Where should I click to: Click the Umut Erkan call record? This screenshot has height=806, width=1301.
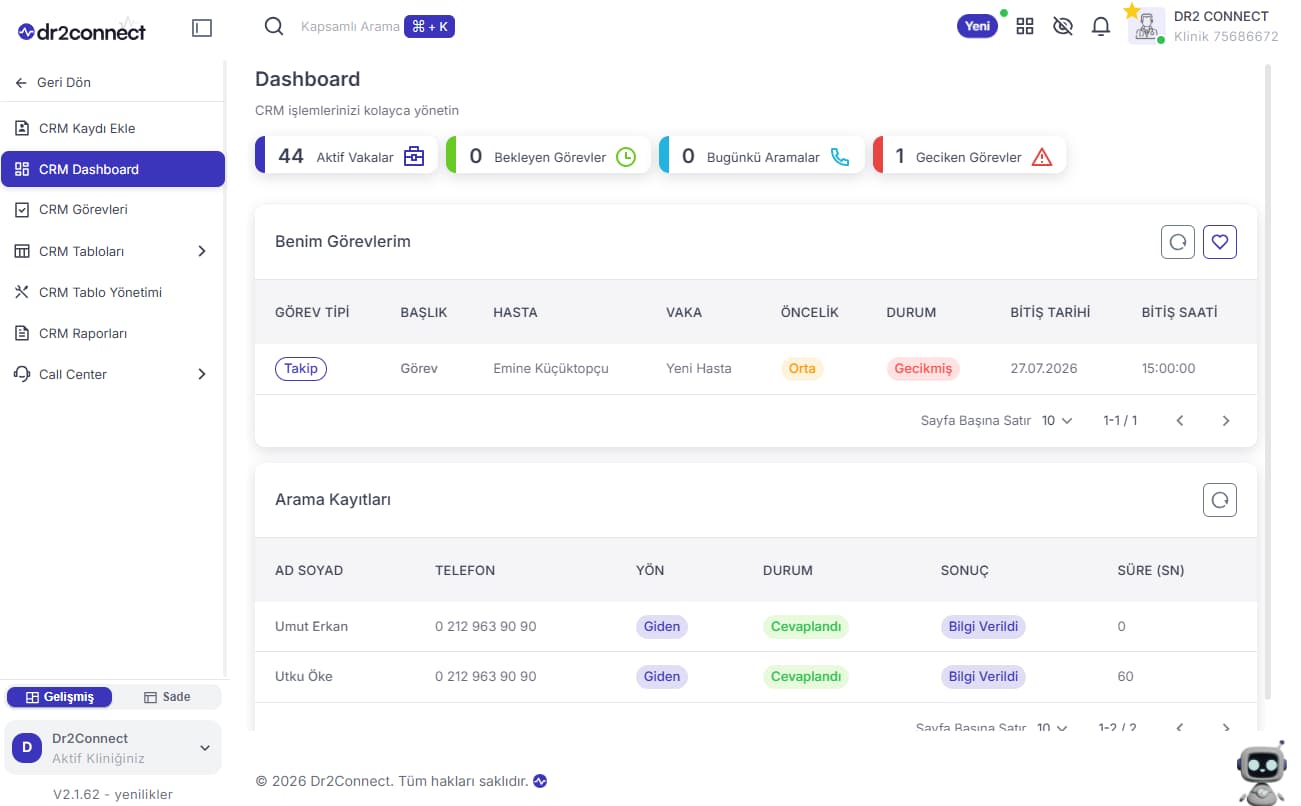click(x=312, y=627)
